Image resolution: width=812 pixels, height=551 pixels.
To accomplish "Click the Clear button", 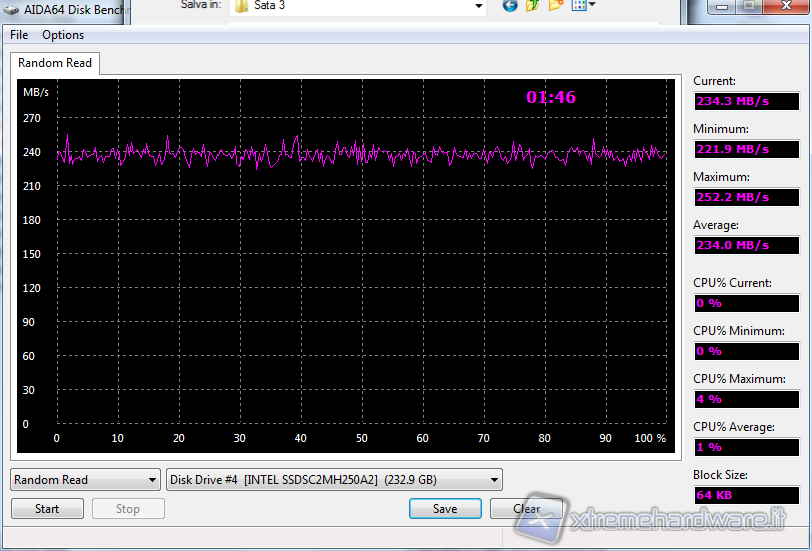I will pyautogui.click(x=526, y=509).
